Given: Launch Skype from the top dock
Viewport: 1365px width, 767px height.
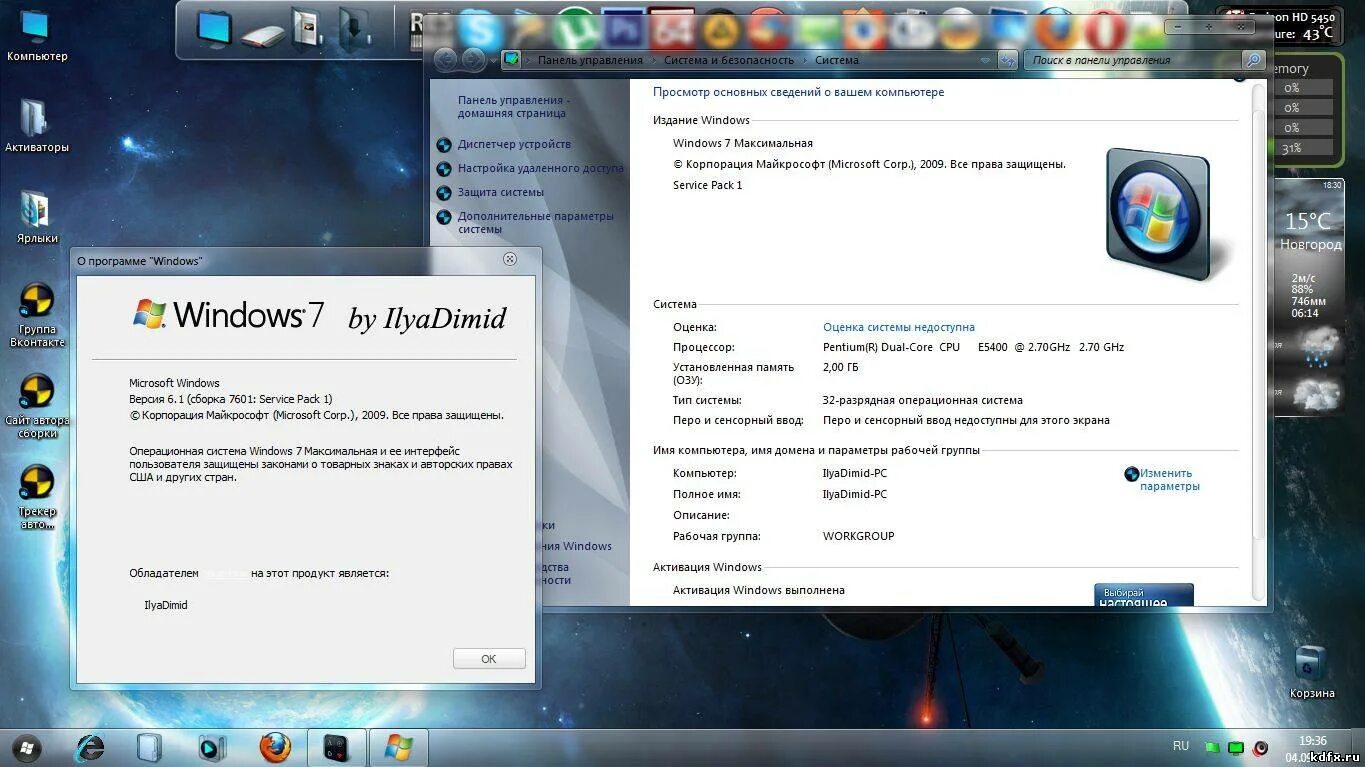Looking at the screenshot, I should click(480, 30).
